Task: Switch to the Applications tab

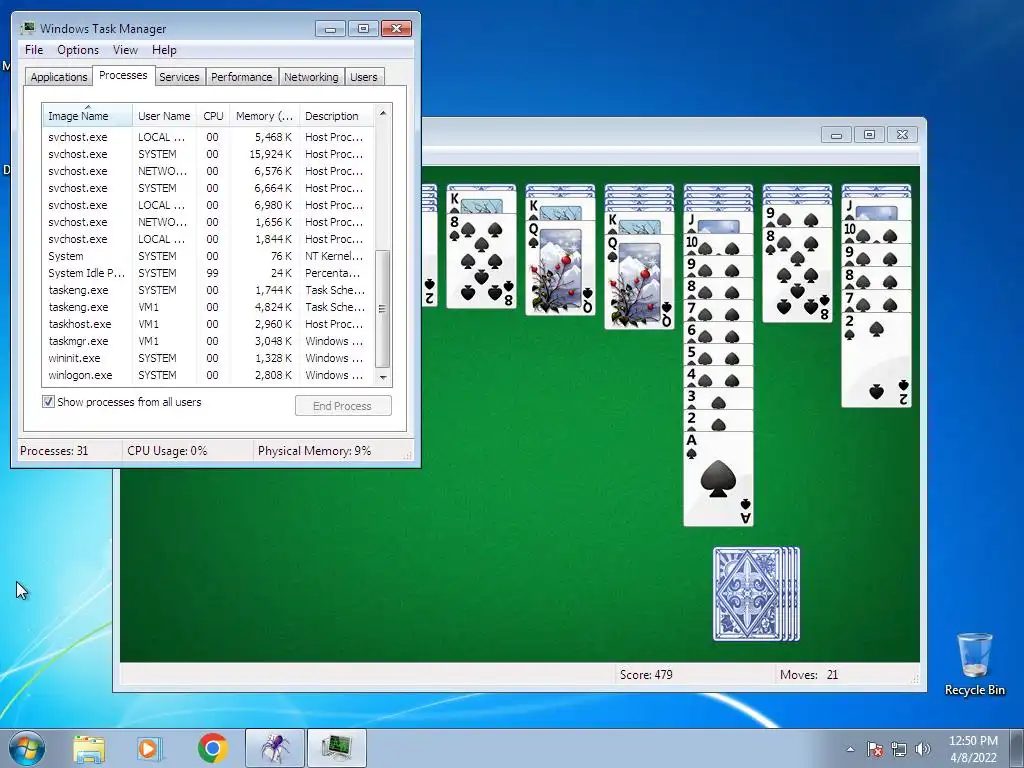Action: click(59, 77)
